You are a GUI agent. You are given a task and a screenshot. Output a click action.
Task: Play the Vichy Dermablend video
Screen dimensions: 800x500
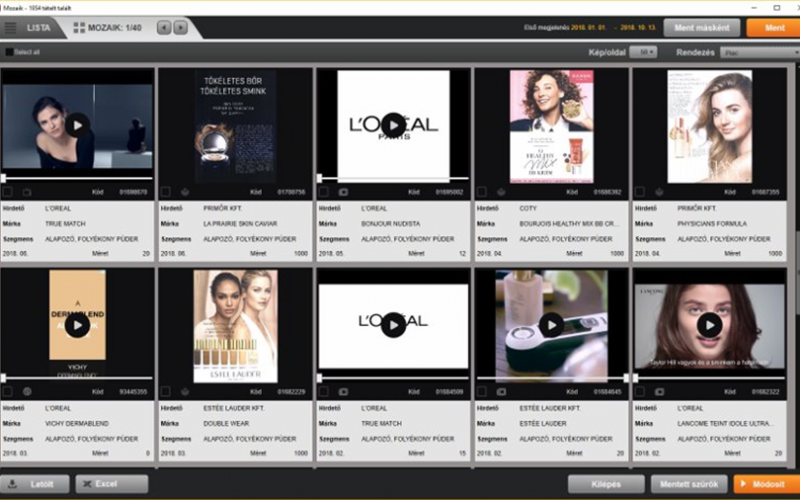[78, 325]
